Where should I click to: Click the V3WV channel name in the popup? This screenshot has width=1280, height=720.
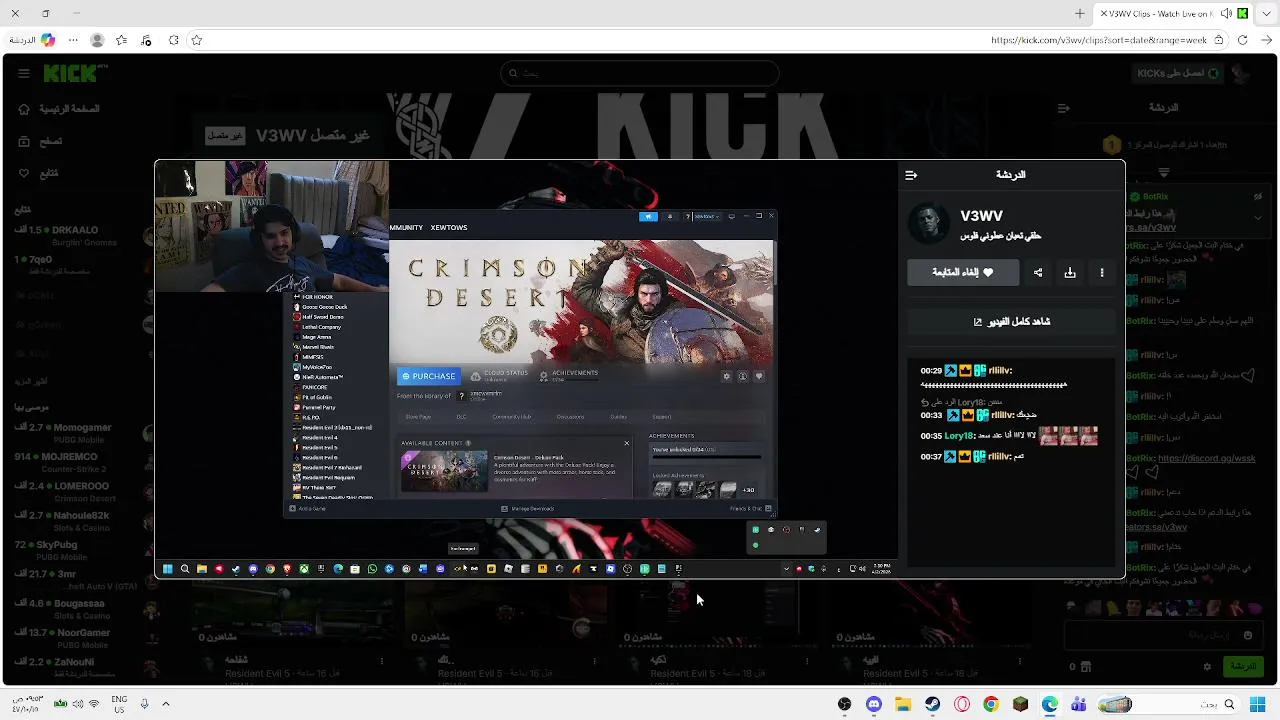(981, 216)
